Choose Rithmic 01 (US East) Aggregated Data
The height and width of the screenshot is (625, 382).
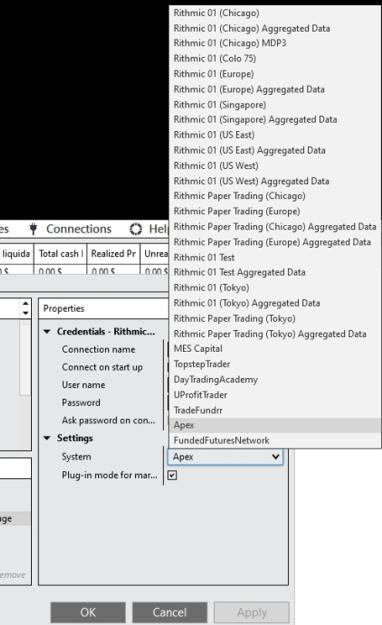[x=274, y=151]
